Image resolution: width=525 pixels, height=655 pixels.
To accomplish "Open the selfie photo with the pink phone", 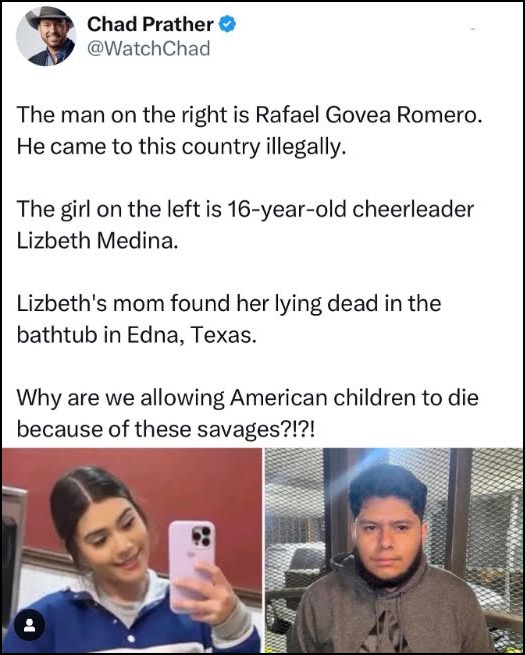I will (132, 549).
